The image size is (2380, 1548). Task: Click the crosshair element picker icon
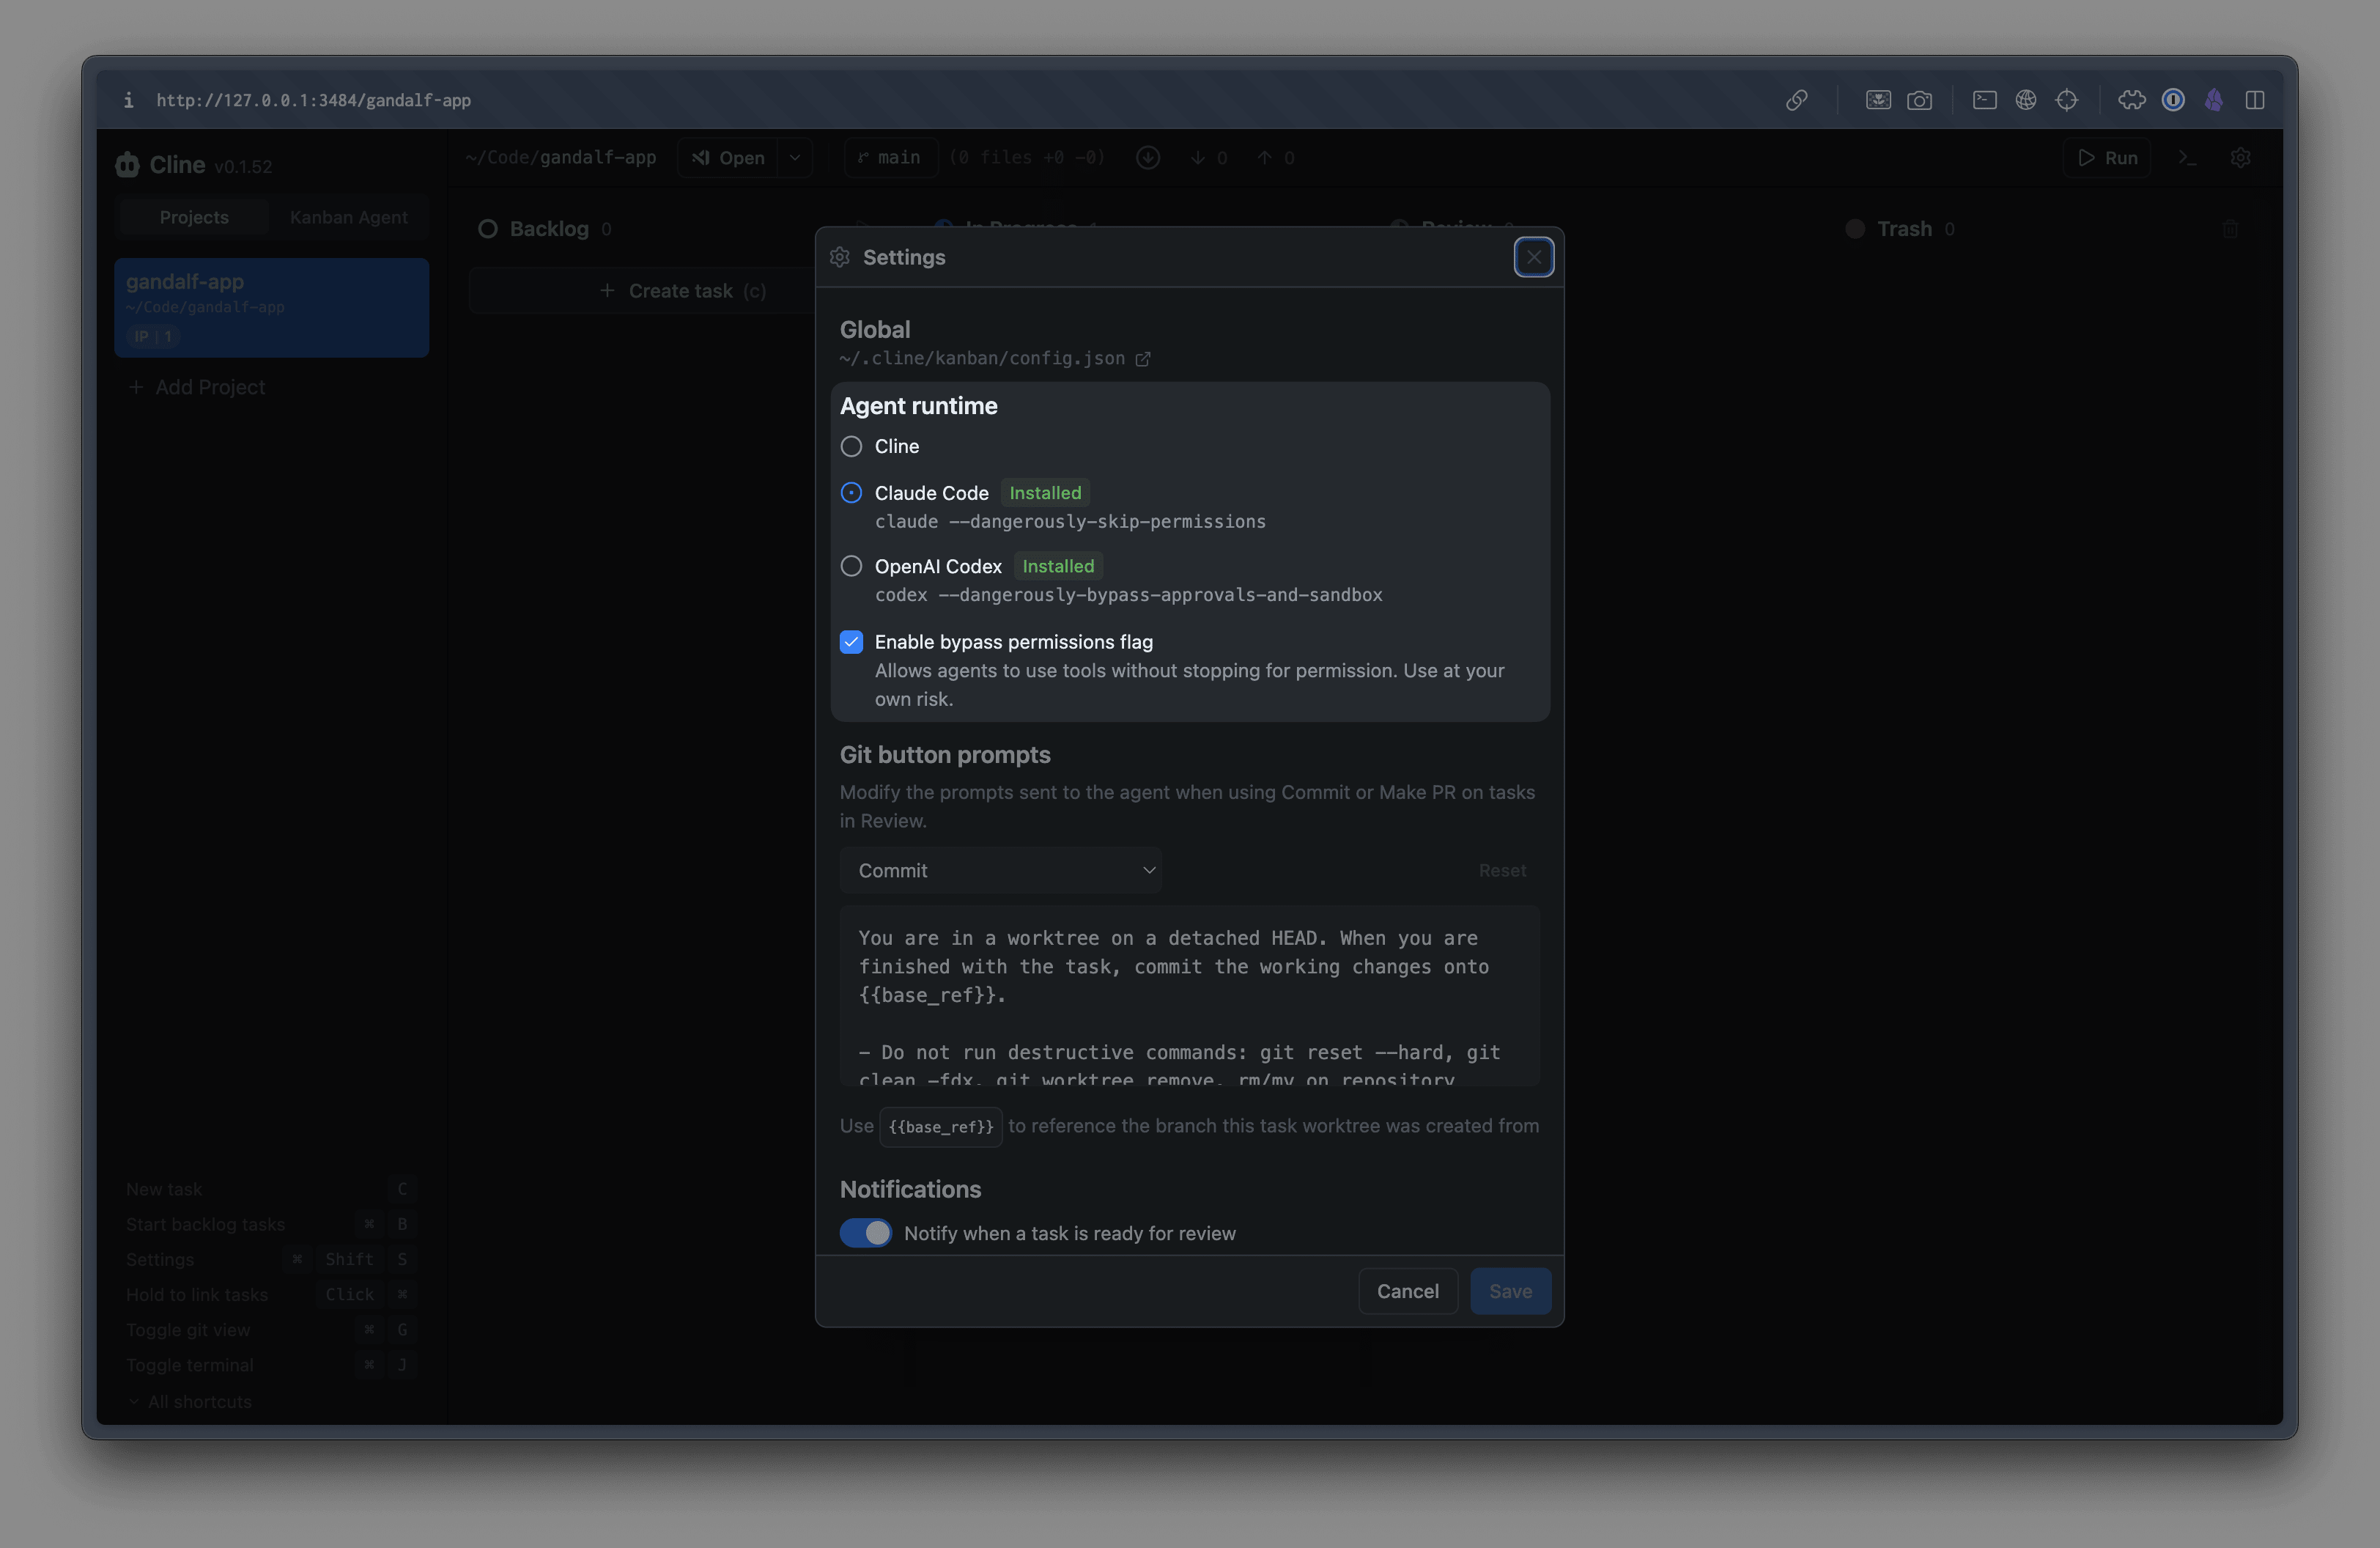2066,100
